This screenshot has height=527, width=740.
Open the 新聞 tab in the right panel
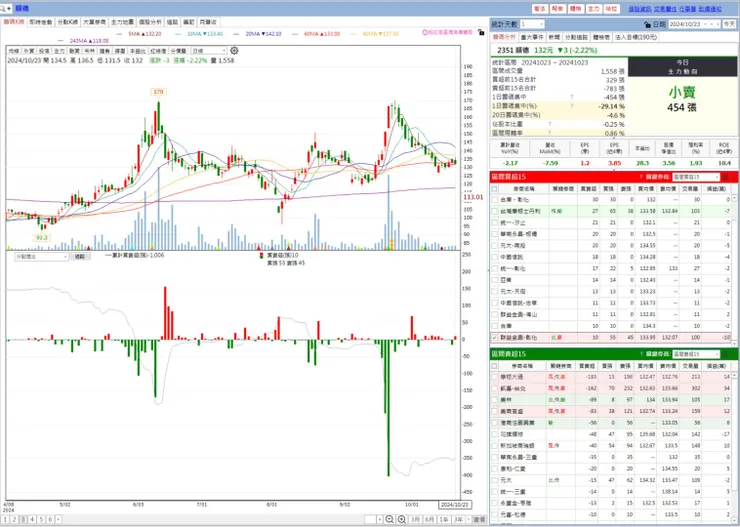tap(554, 37)
